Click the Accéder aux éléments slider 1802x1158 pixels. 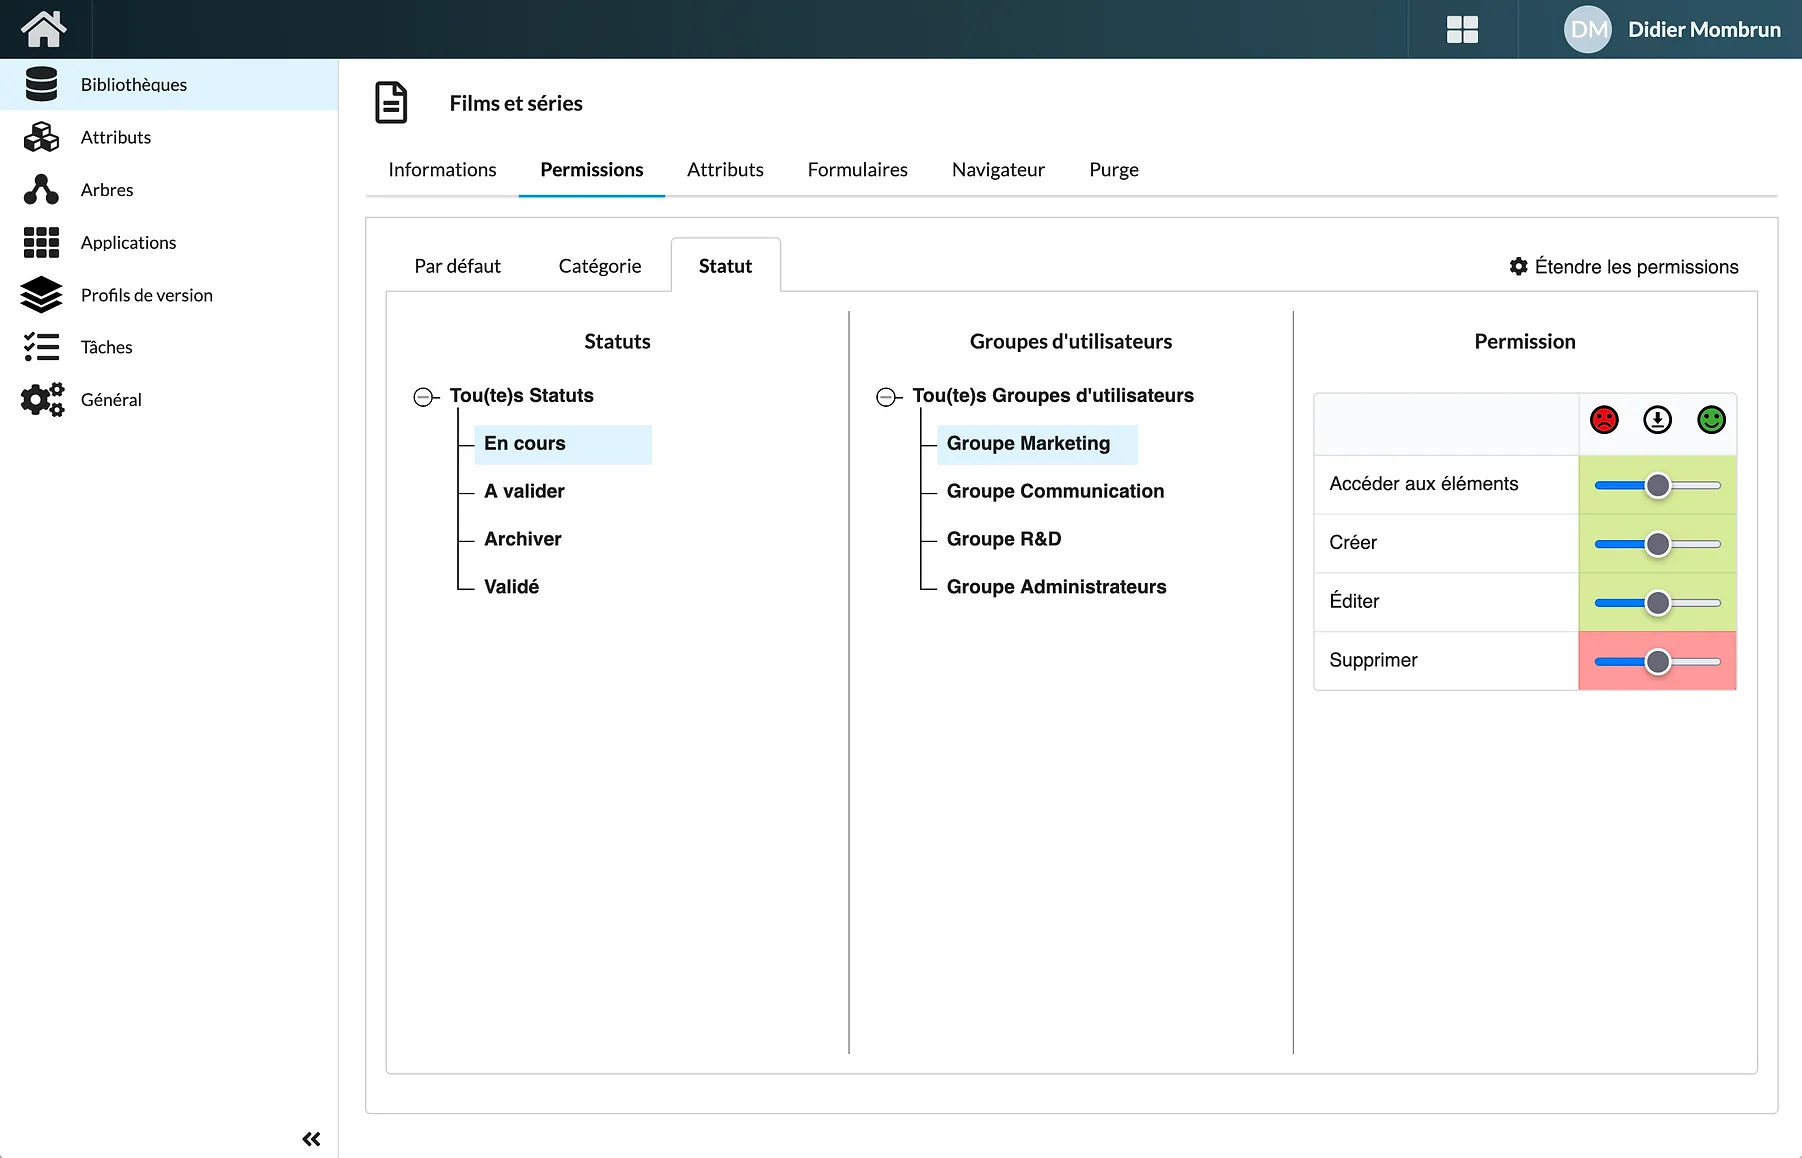pos(1657,485)
